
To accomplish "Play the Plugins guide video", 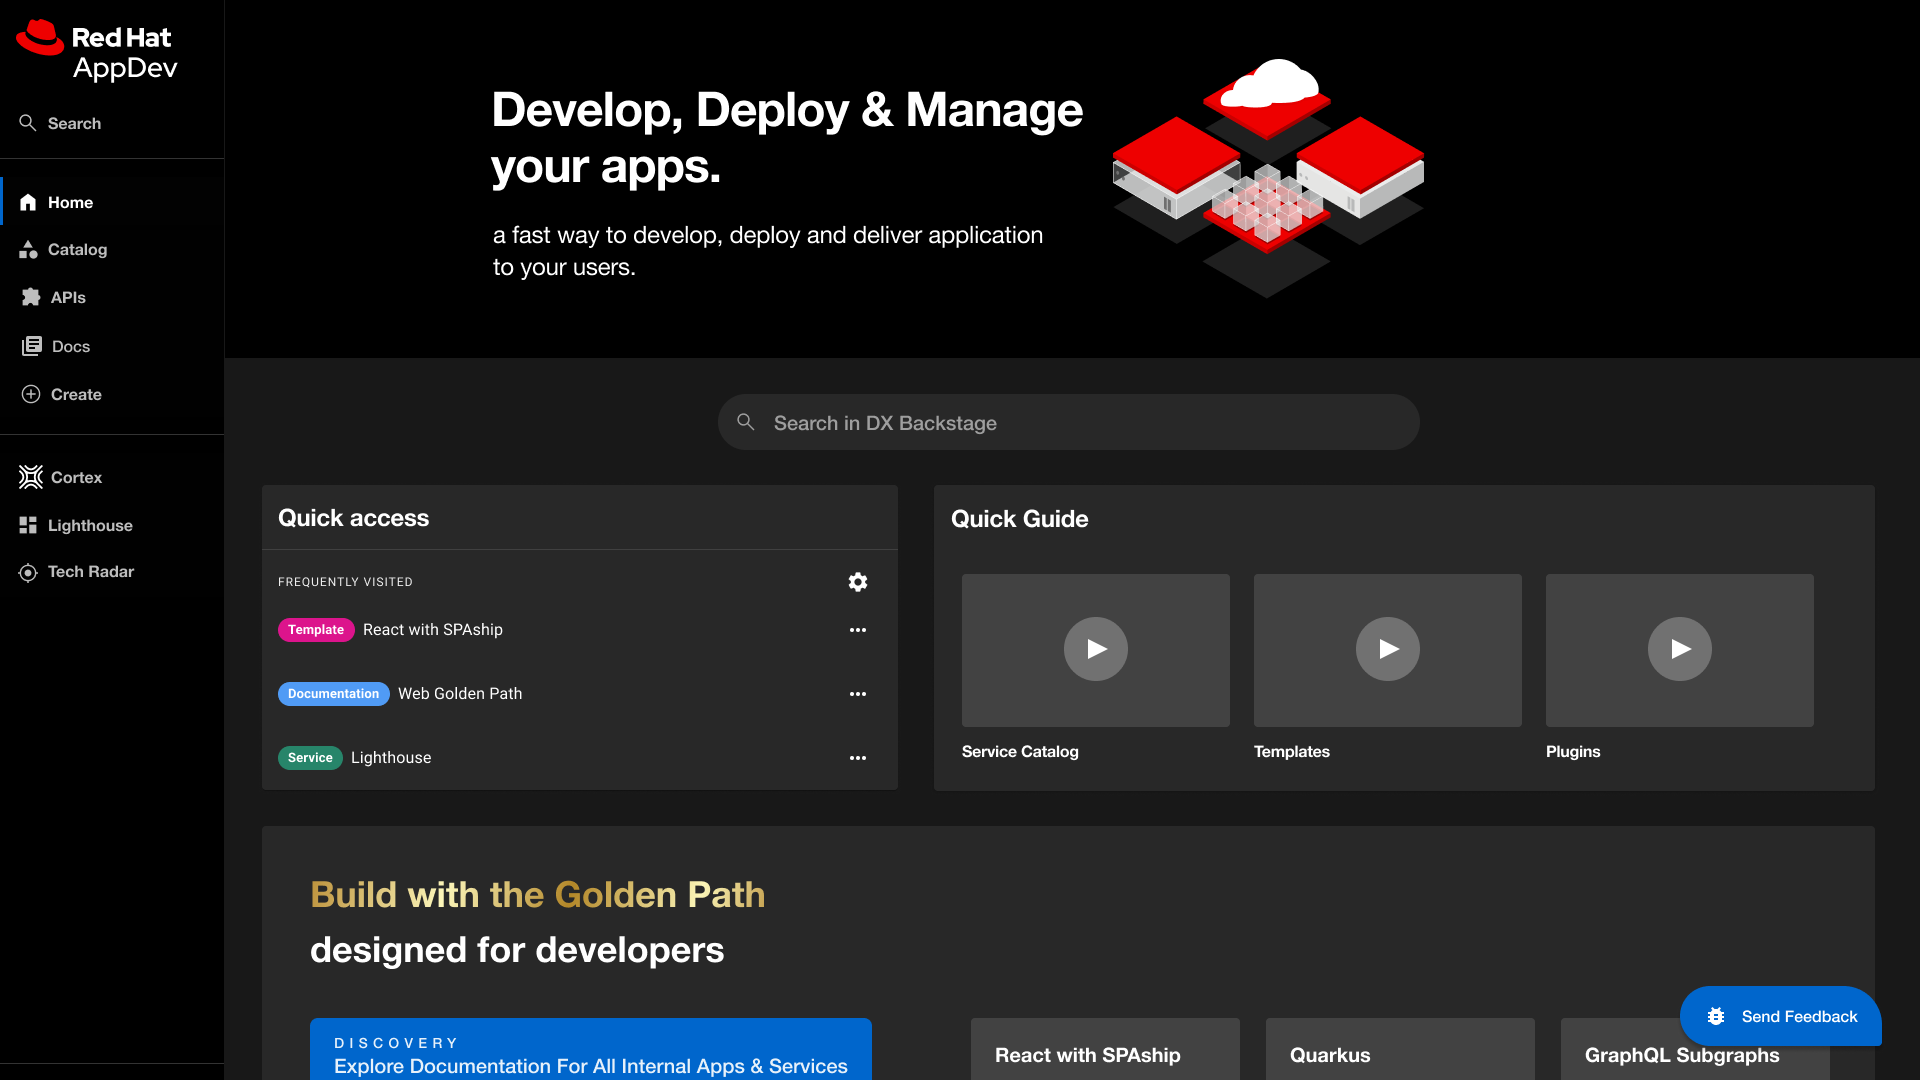I will pos(1680,649).
